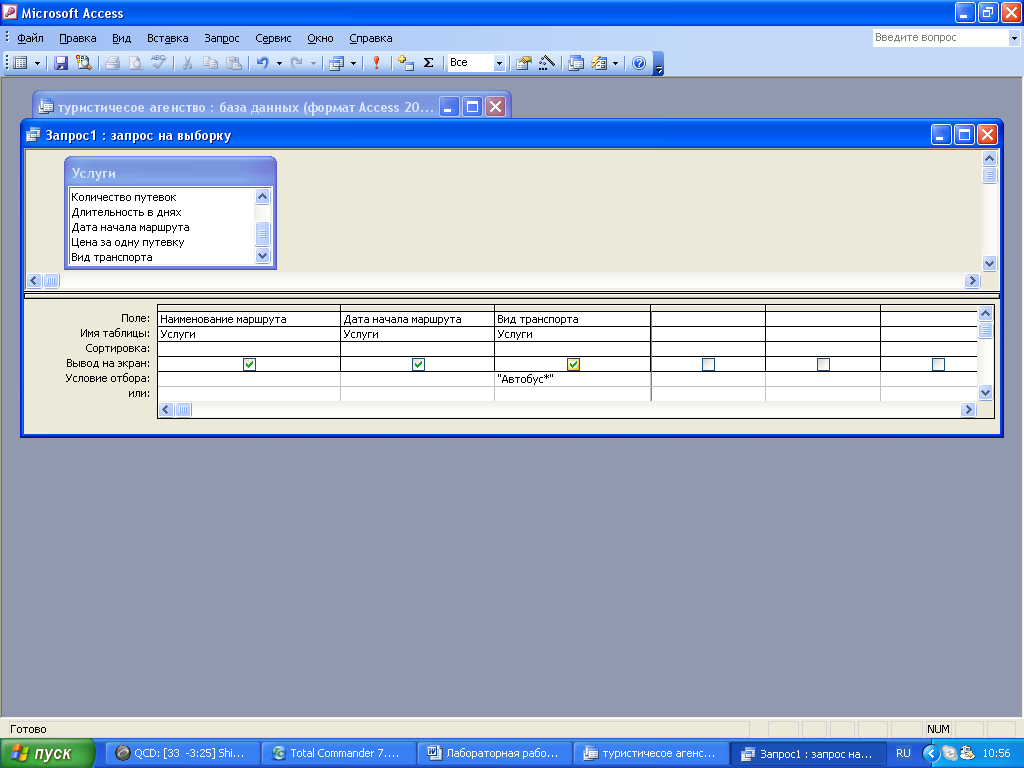The width and height of the screenshot is (1024, 768).
Task: Uncheck display for Вид транспорта column
Action: coord(573,364)
